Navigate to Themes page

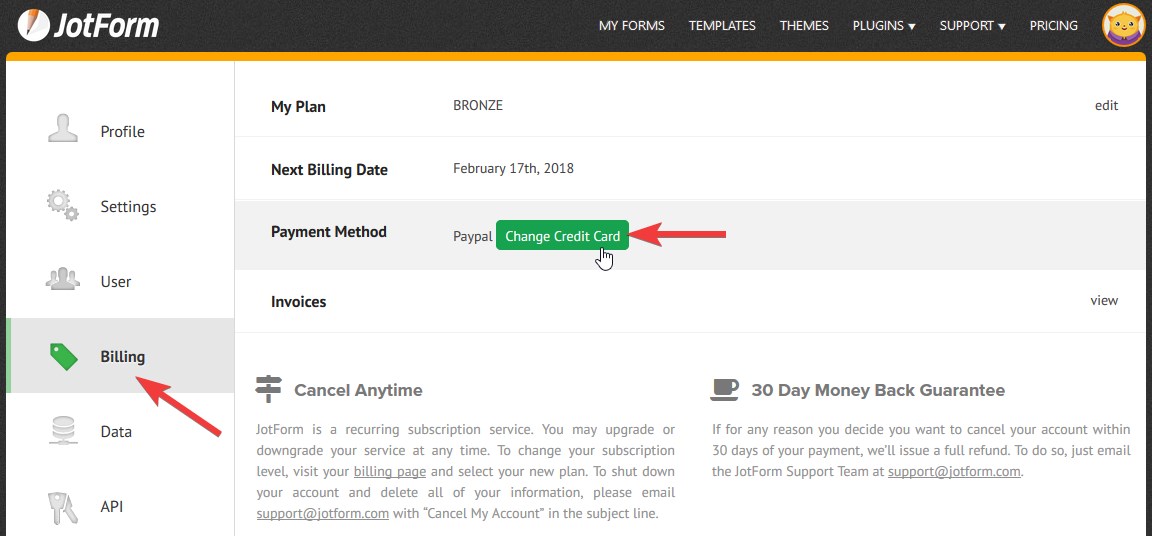pyautogui.click(x=804, y=25)
